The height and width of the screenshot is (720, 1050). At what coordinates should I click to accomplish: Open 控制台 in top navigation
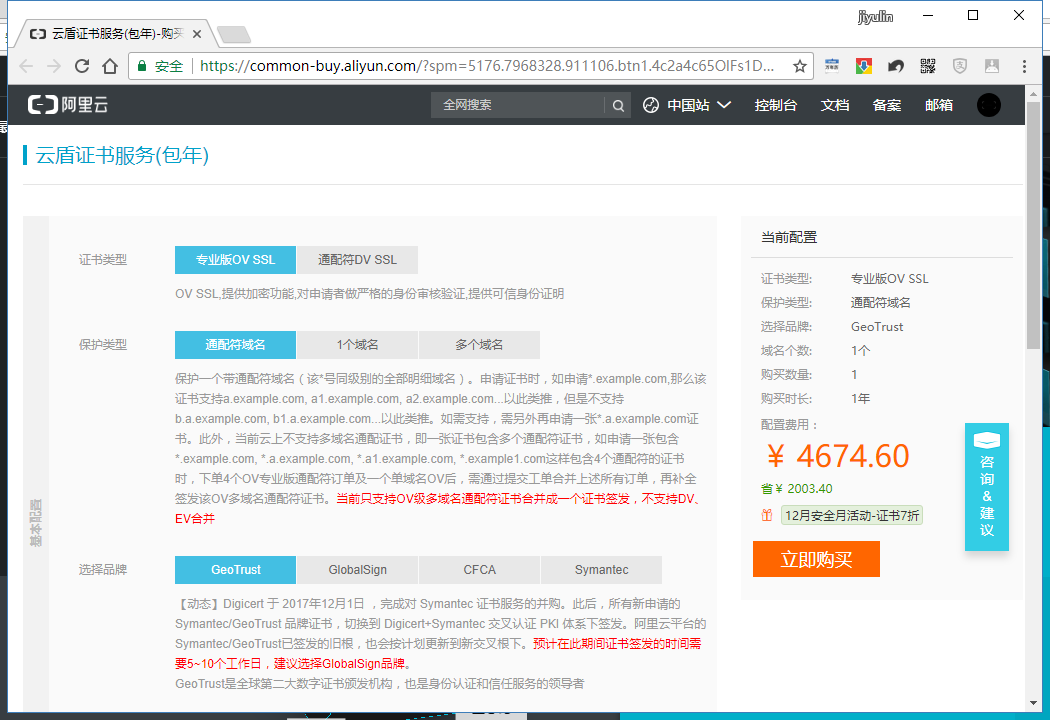(x=775, y=105)
